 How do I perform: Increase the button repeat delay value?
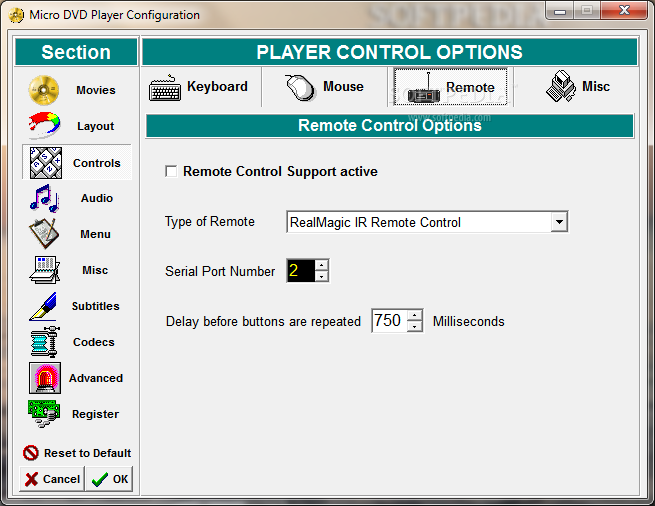pyautogui.click(x=414, y=315)
